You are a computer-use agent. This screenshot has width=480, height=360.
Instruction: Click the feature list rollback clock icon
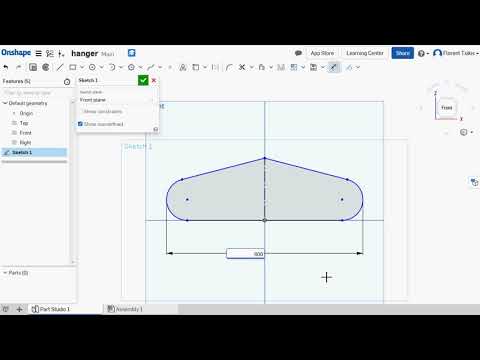(x=67, y=82)
